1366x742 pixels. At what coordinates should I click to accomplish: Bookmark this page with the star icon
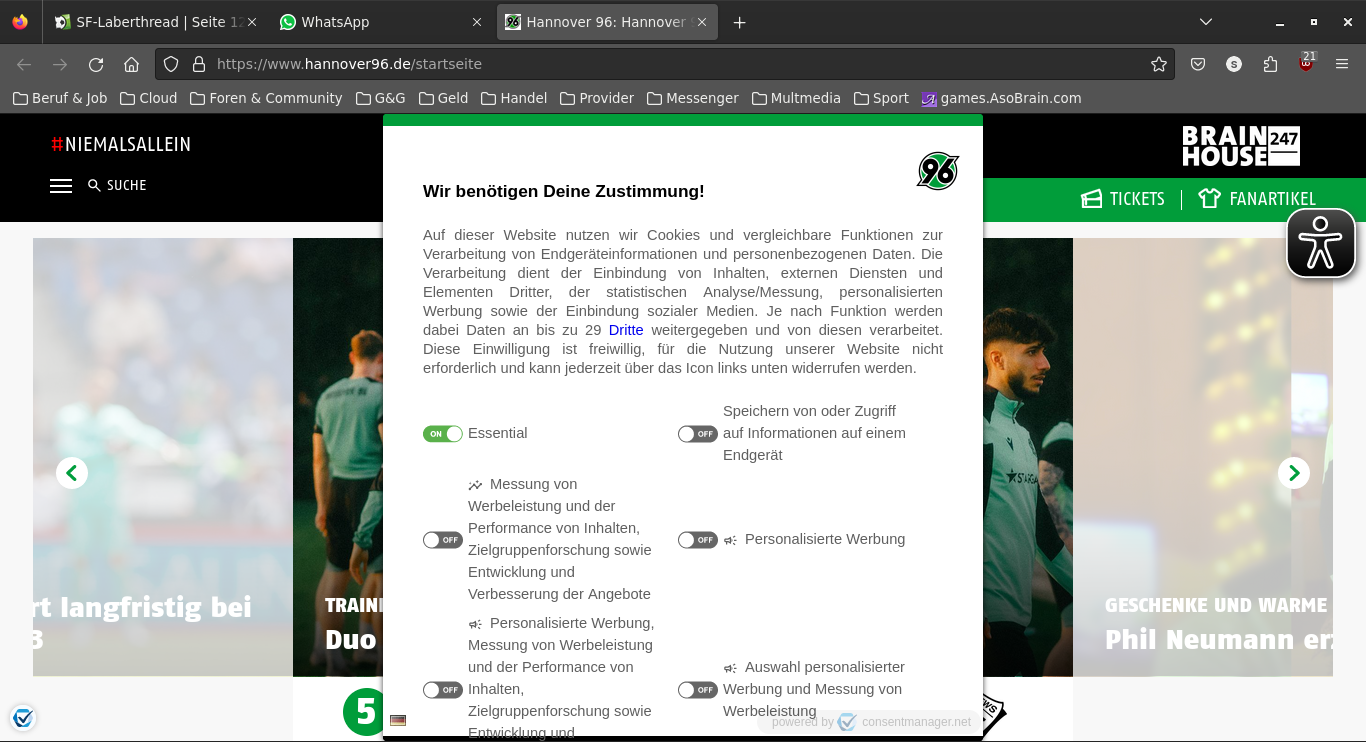click(x=1159, y=64)
